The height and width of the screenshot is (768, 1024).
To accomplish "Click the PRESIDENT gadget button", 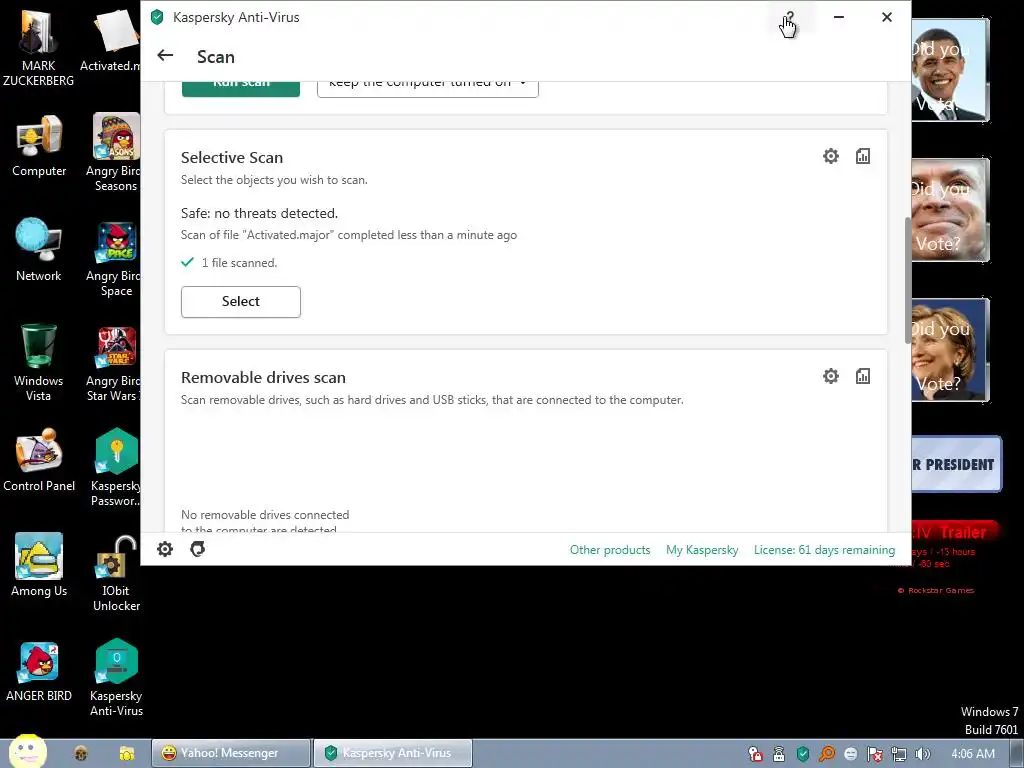I will 957,464.
